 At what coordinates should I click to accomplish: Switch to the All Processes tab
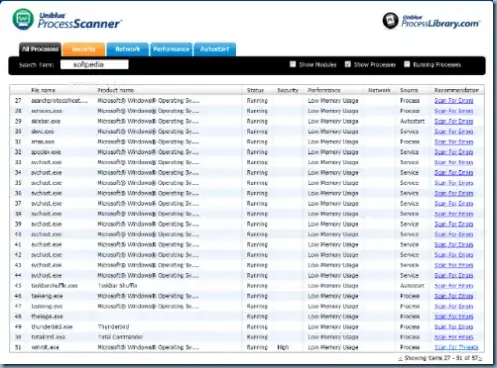[x=40, y=49]
